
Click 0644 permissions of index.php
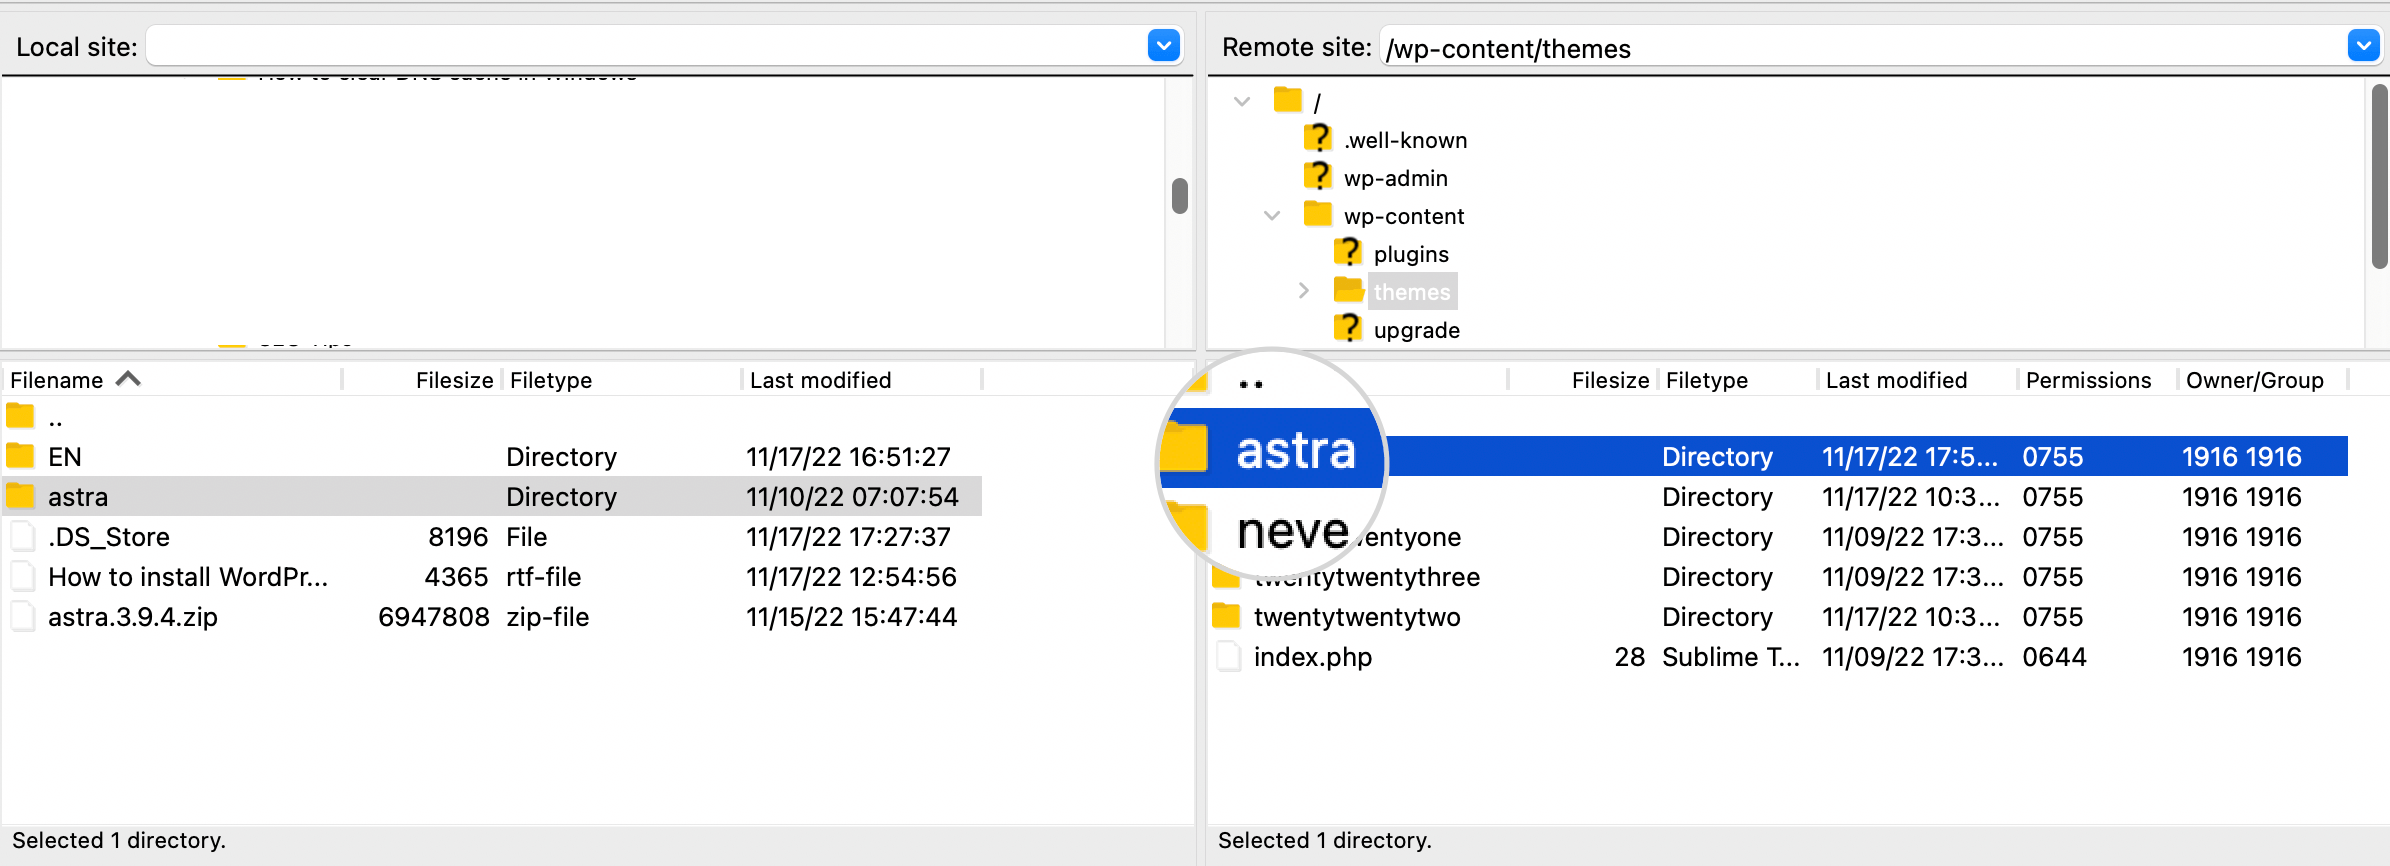coord(2054,657)
